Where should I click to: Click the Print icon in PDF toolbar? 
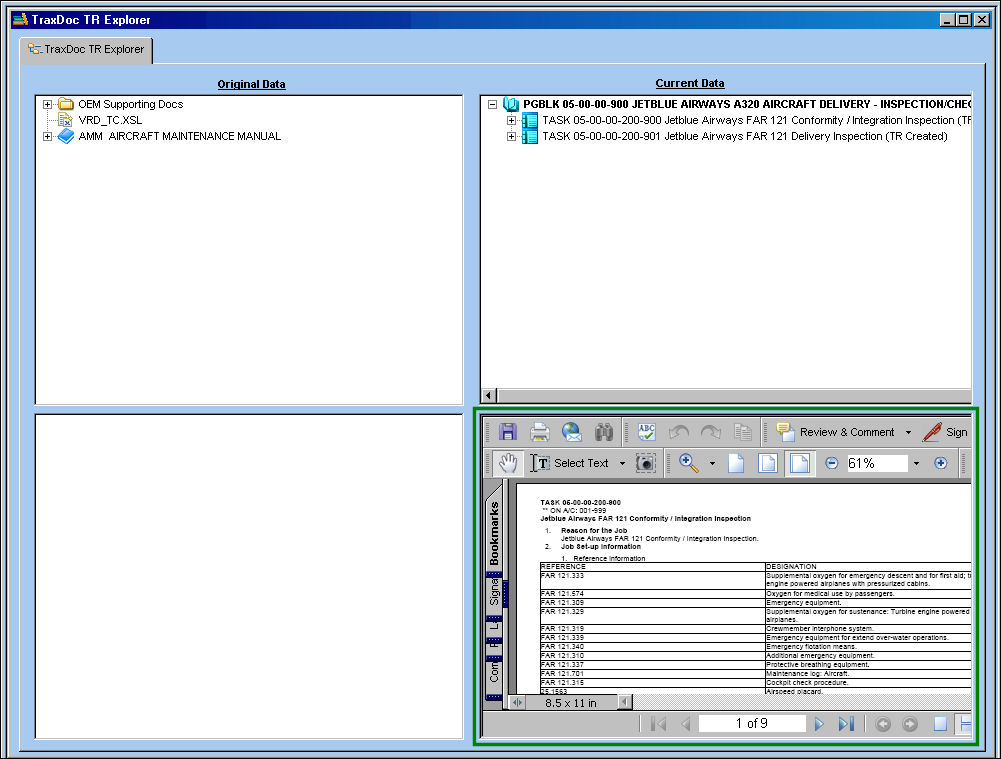coord(540,432)
